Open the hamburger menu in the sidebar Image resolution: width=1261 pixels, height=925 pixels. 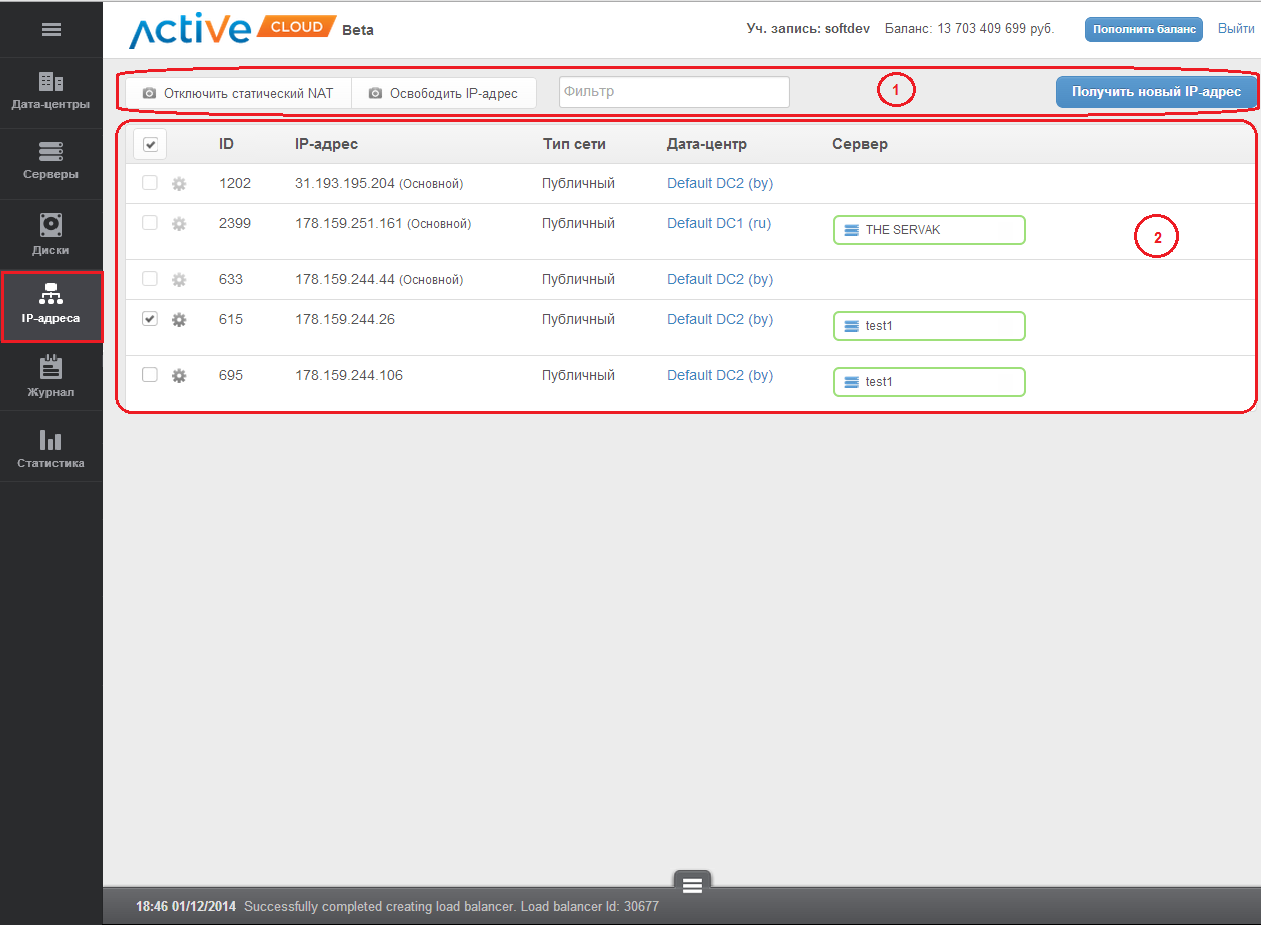(x=51, y=30)
